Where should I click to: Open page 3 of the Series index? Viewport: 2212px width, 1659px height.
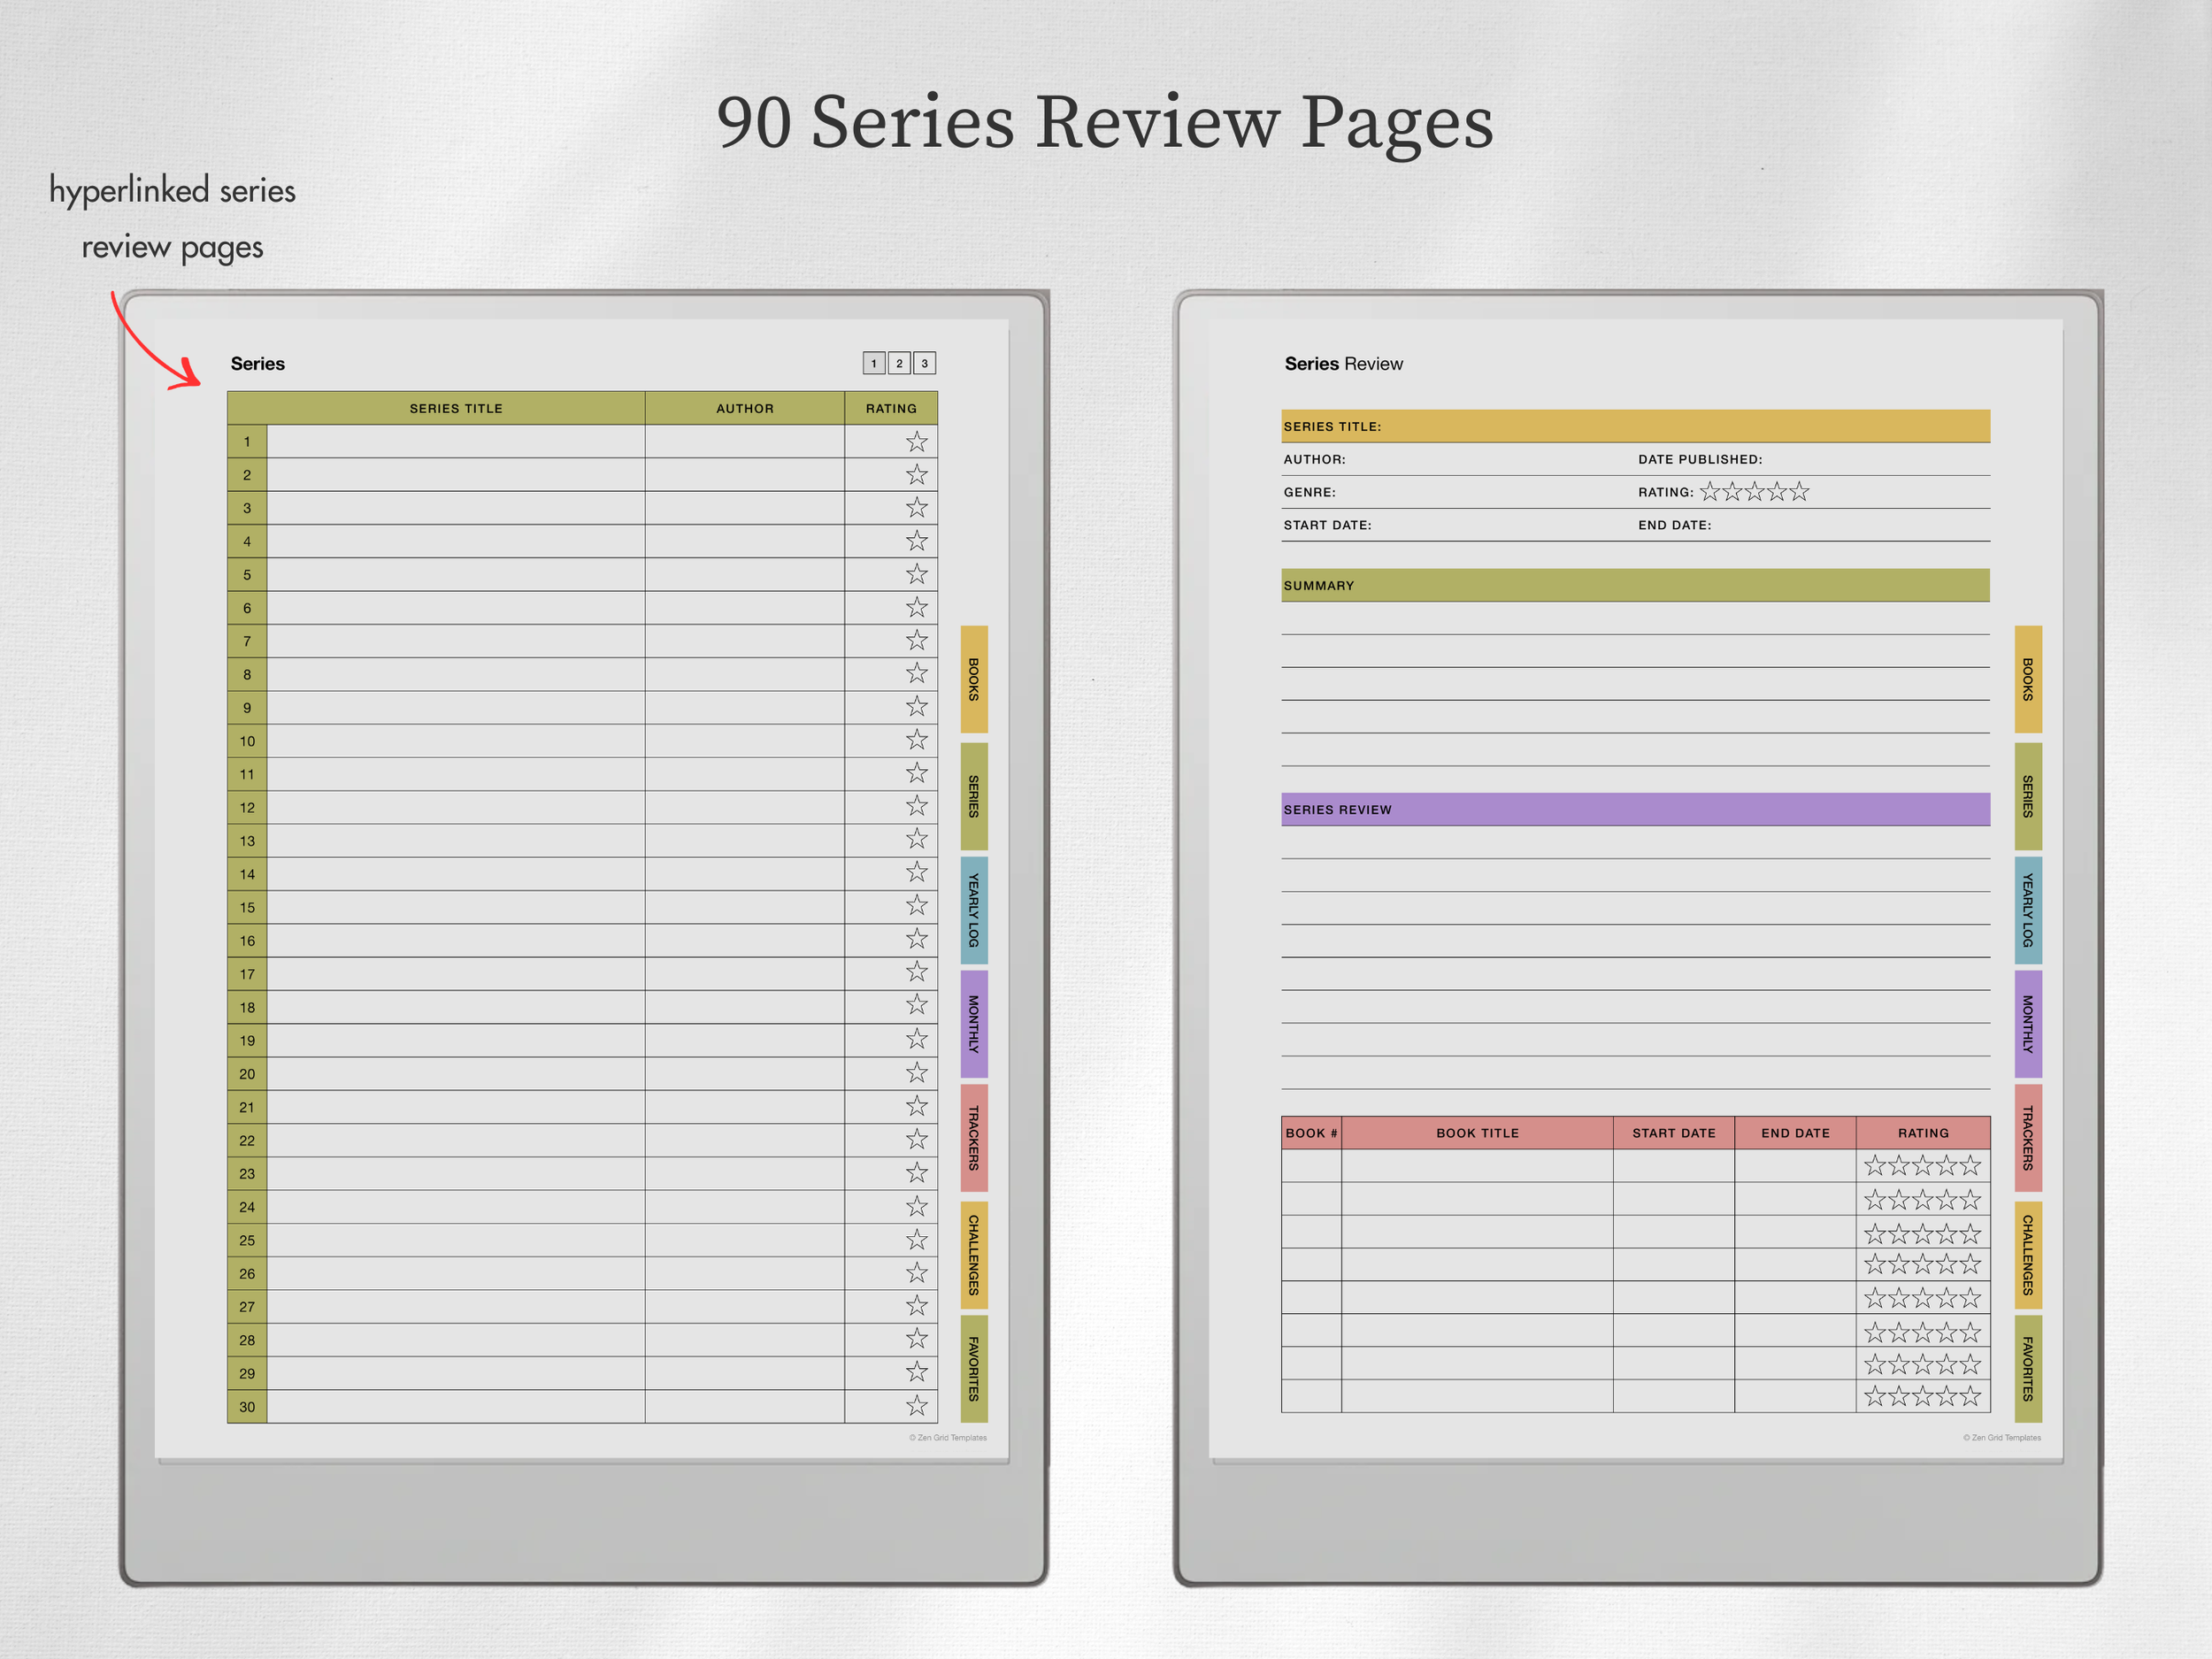(x=924, y=363)
